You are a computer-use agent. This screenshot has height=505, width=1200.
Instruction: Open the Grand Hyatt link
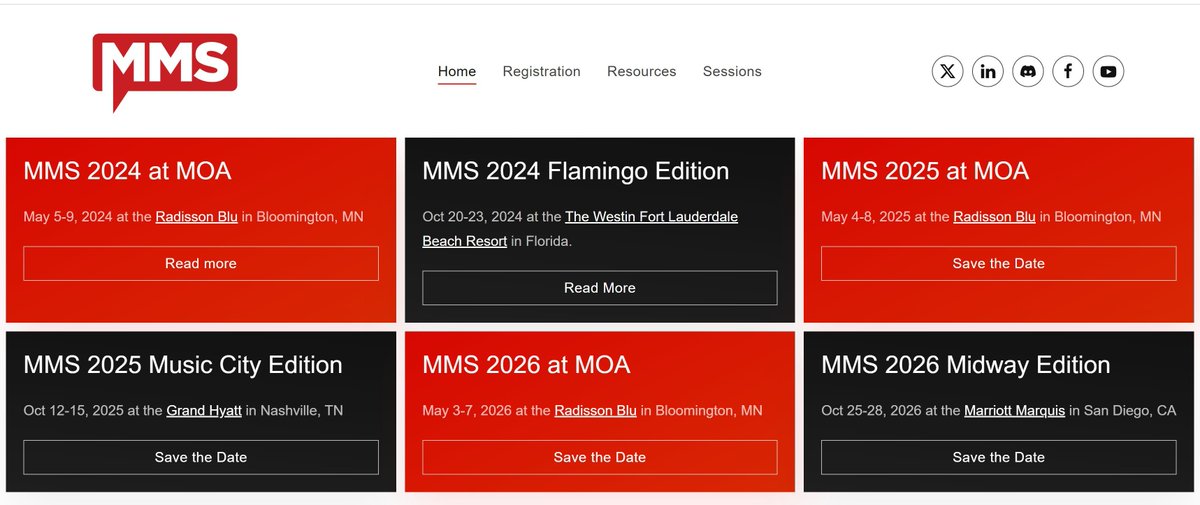204,410
